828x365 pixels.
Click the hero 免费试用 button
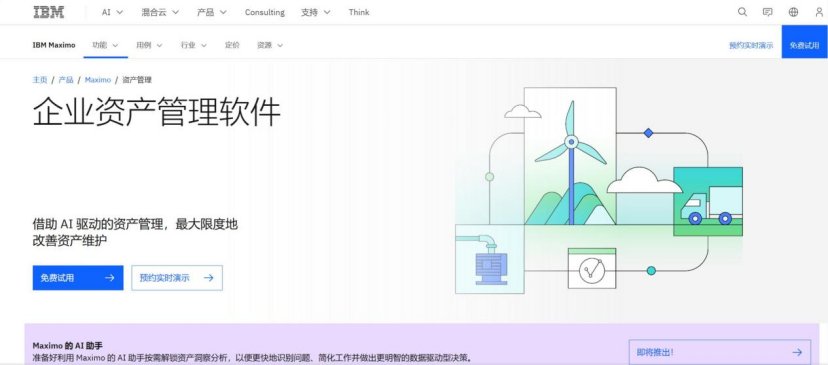(78, 278)
